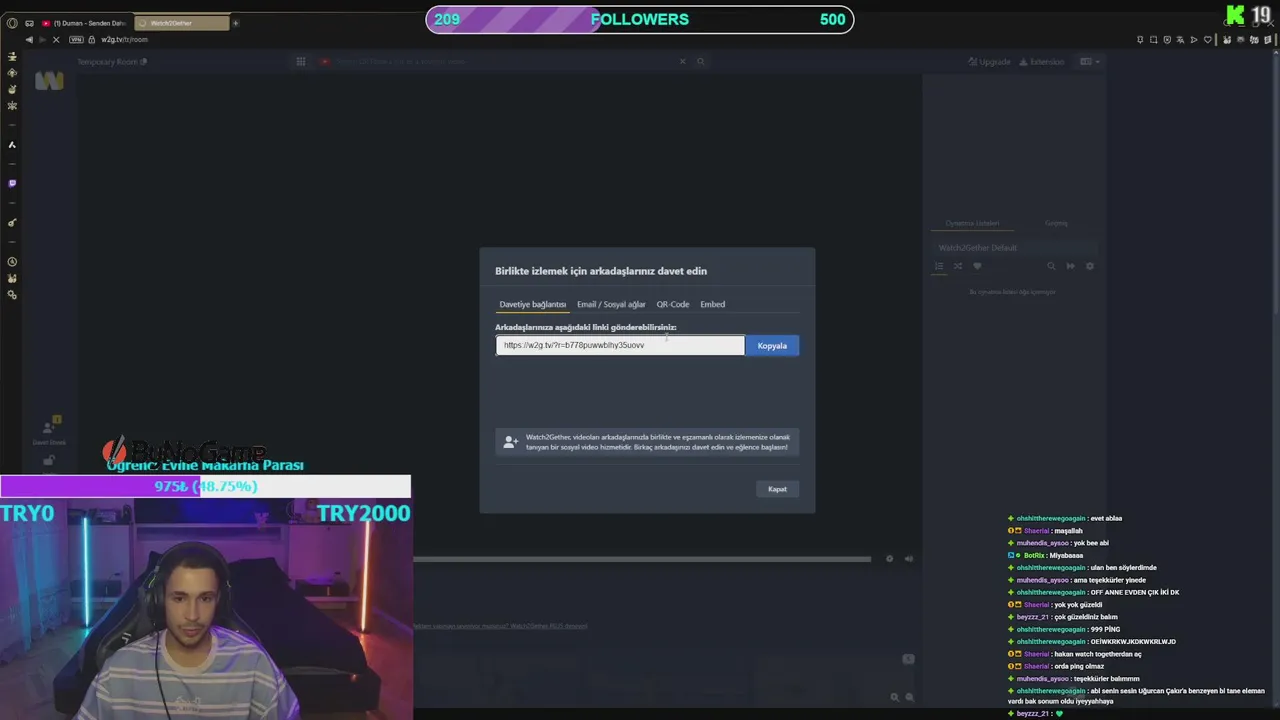Open the Aria AI sidebar icon
Image resolution: width=1280 pixels, height=720 pixels.
[12, 145]
